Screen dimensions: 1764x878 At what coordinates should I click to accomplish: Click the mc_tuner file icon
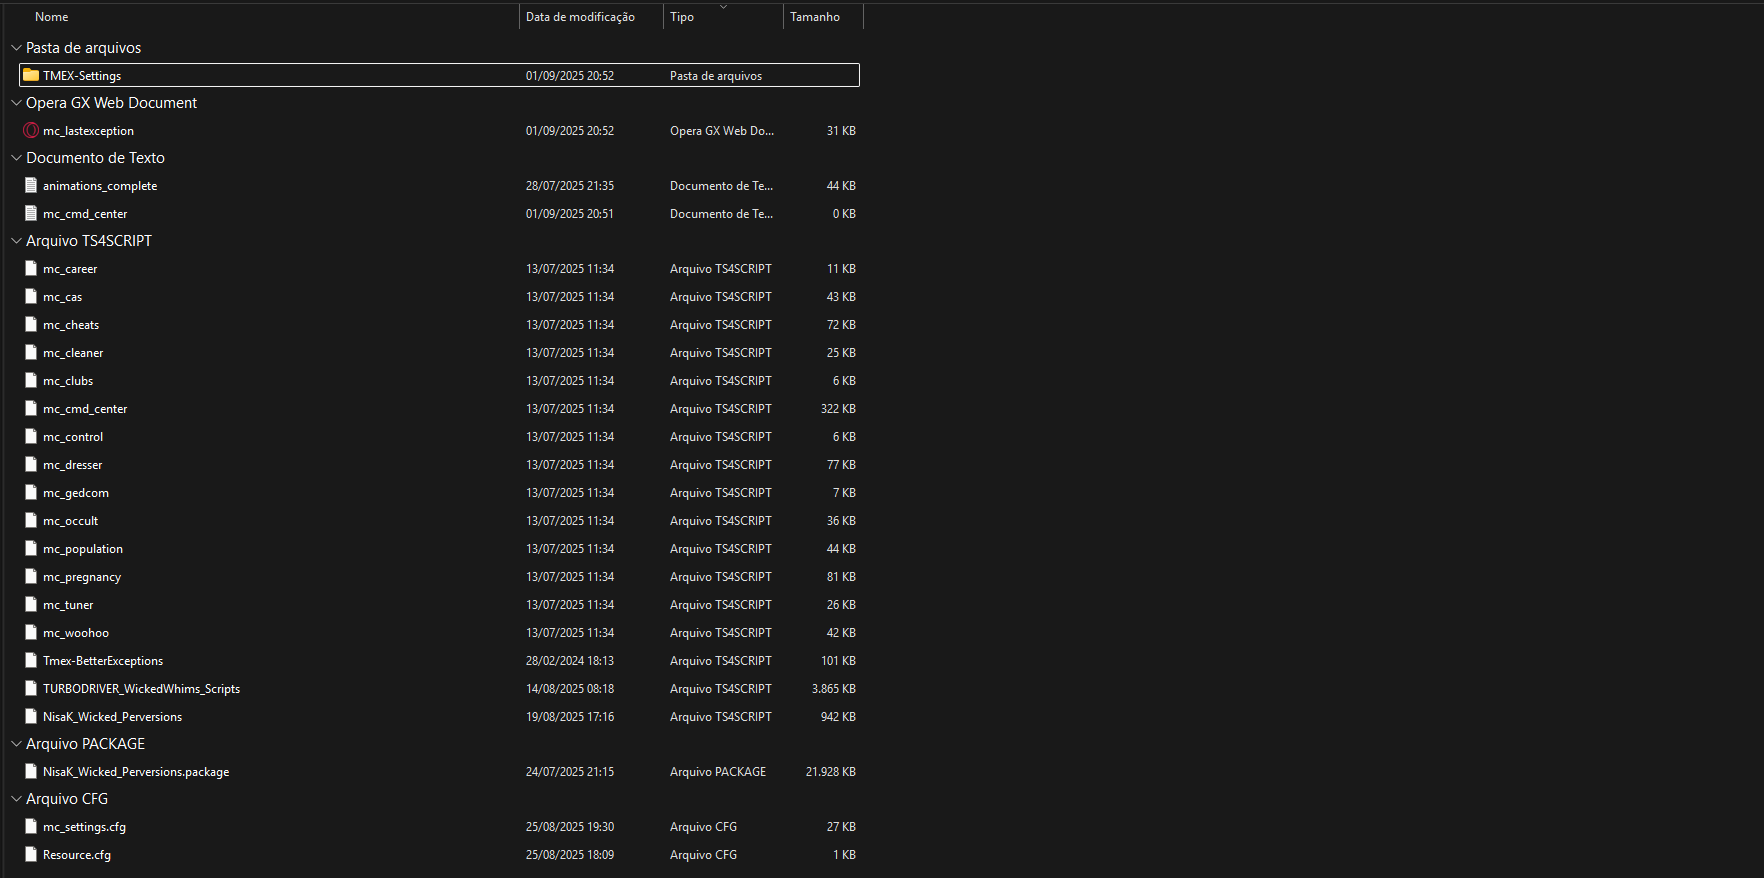click(31, 604)
